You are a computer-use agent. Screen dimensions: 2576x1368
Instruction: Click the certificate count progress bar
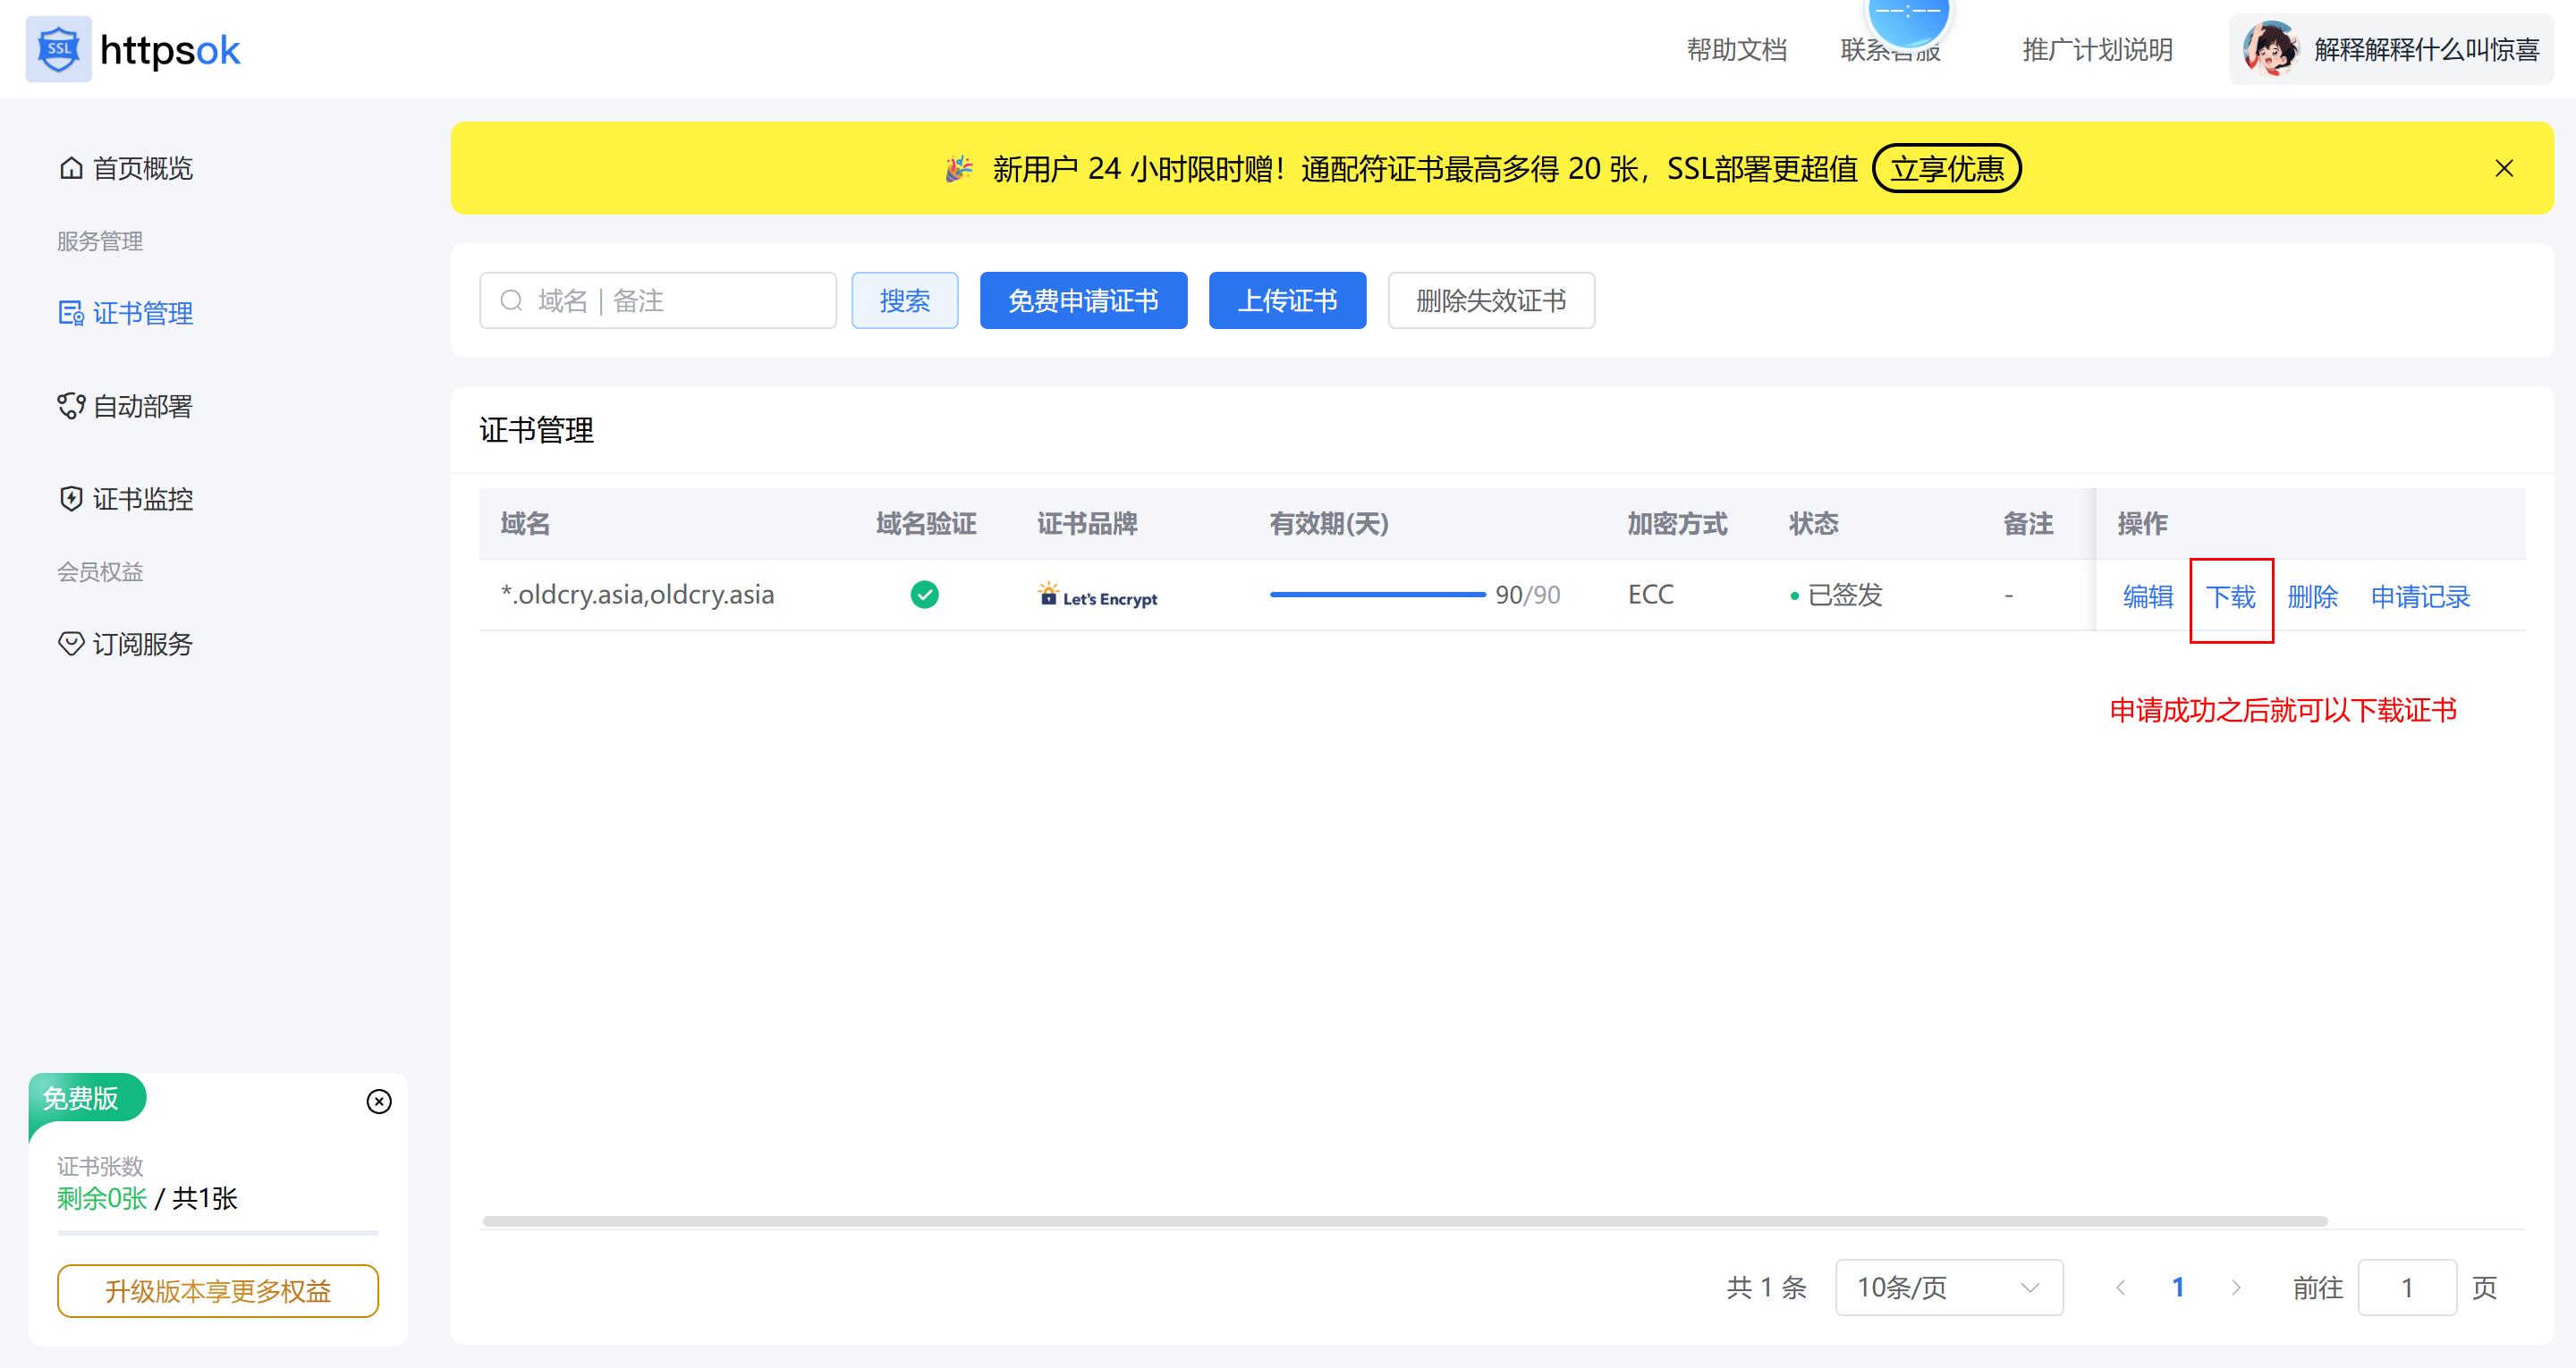[218, 1233]
